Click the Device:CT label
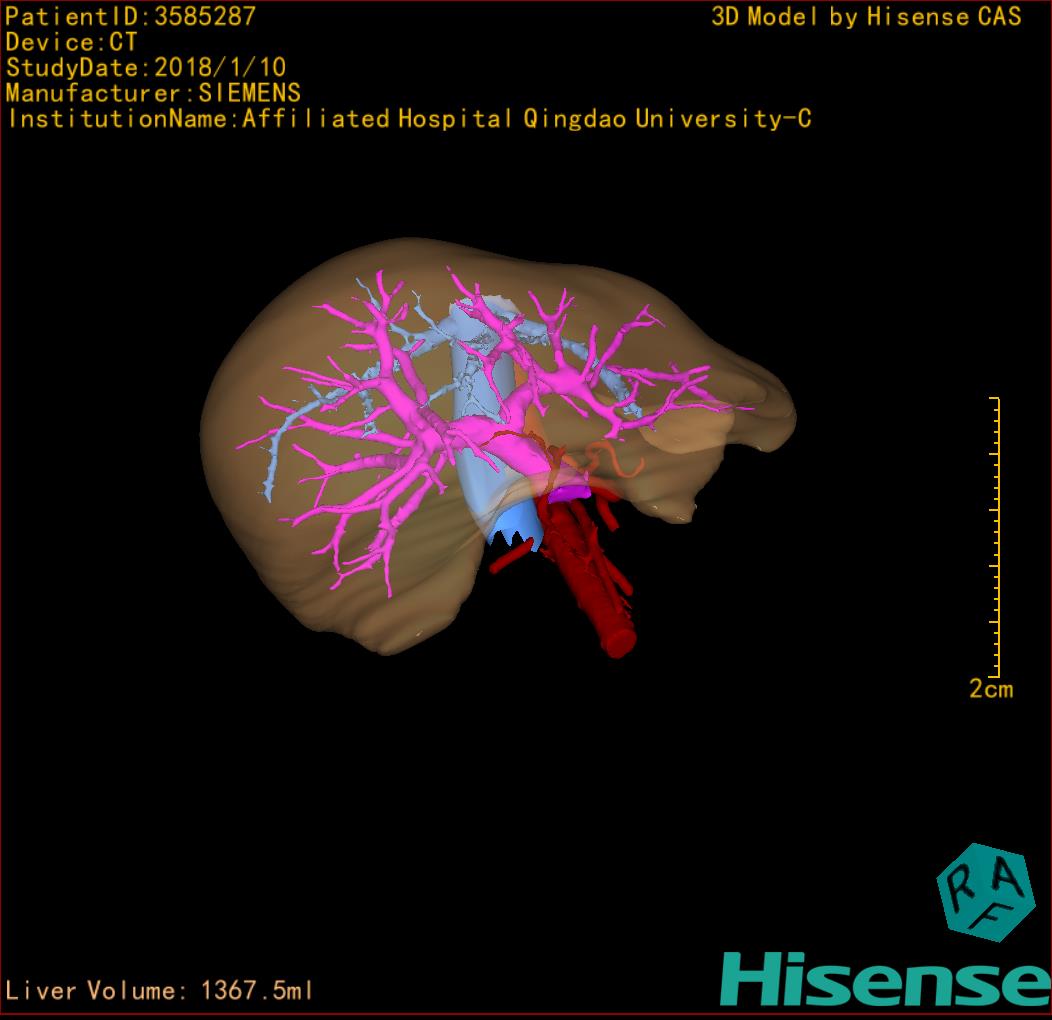Image resolution: width=1052 pixels, height=1020 pixels. (71, 42)
